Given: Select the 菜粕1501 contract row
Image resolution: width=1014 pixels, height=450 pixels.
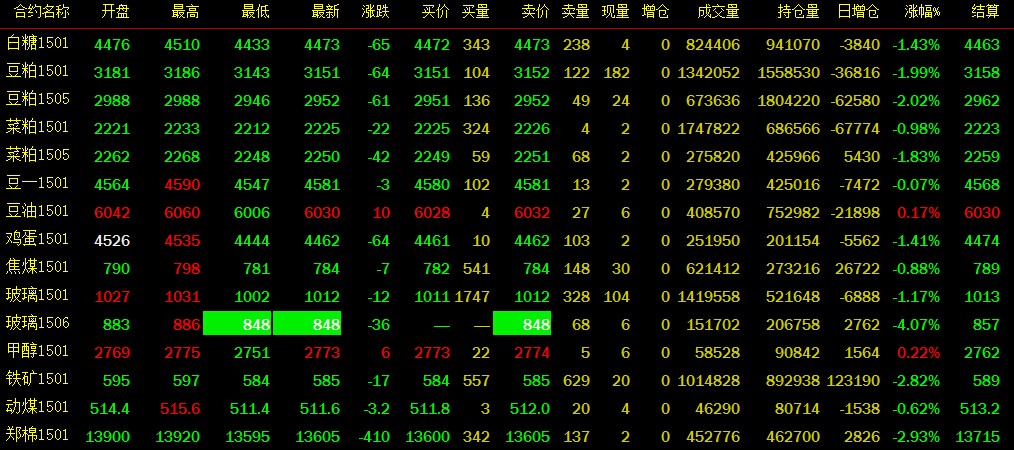Looking at the screenshot, I should (507, 128).
